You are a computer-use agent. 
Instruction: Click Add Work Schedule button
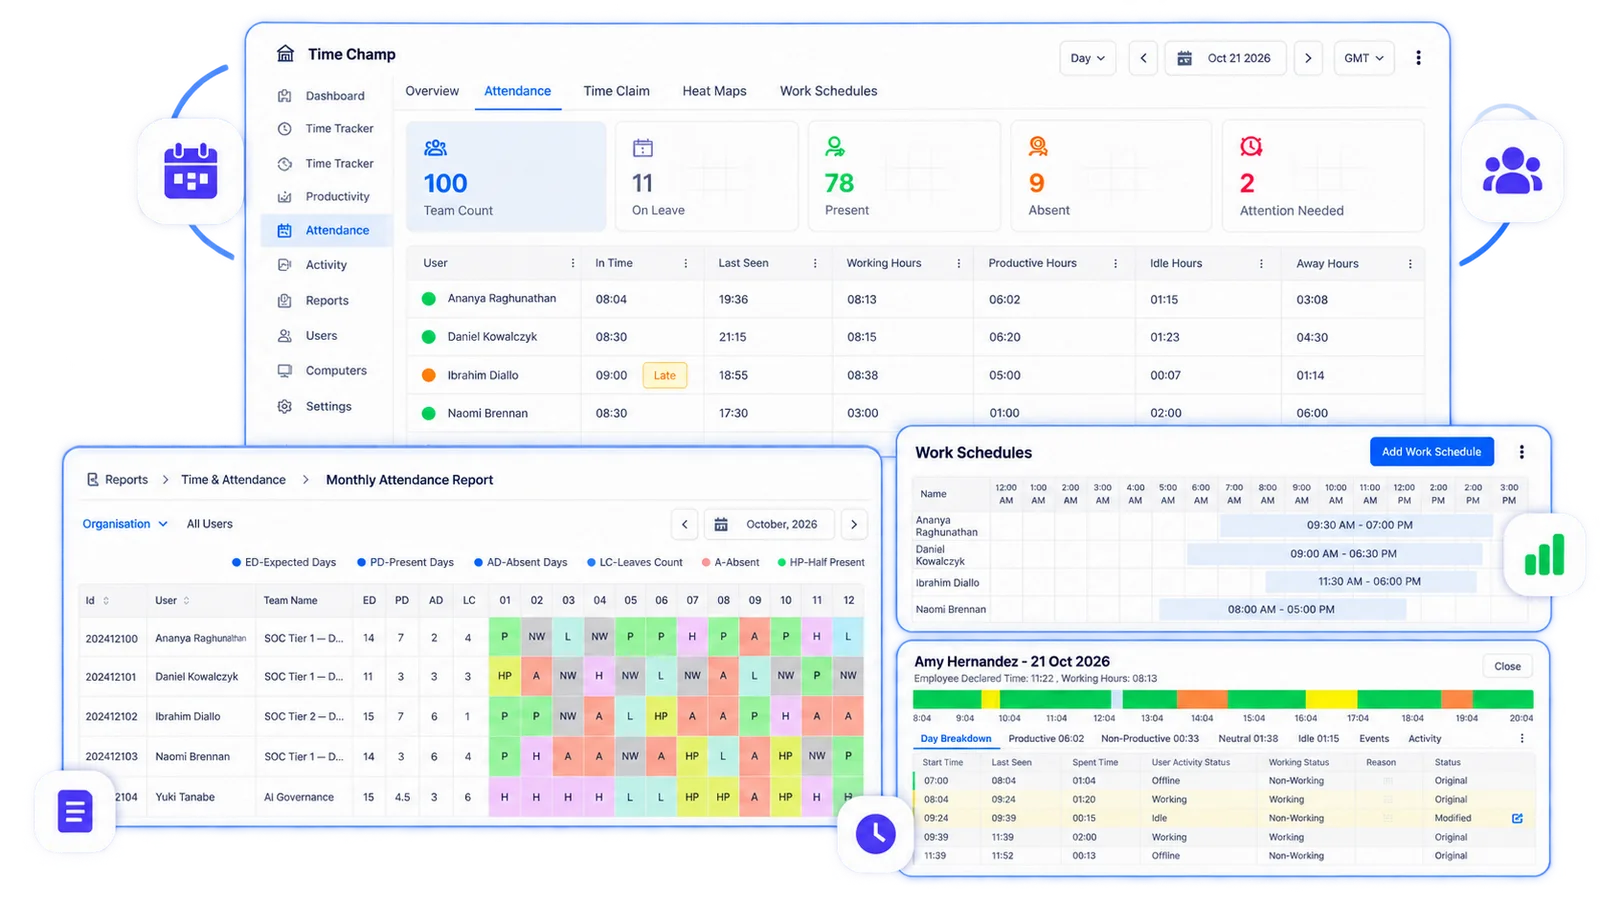coord(1432,452)
